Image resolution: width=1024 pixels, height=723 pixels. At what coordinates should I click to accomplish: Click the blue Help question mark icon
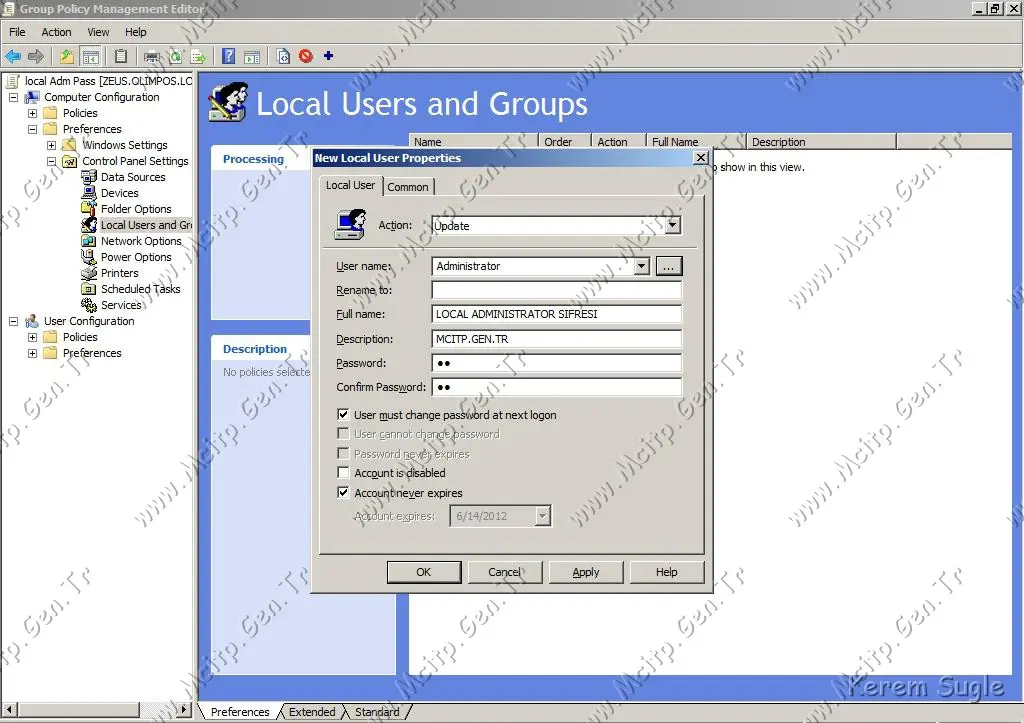click(x=229, y=56)
